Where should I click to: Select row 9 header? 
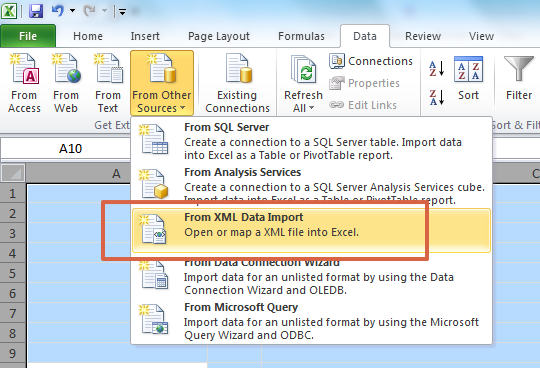[x=13, y=353]
